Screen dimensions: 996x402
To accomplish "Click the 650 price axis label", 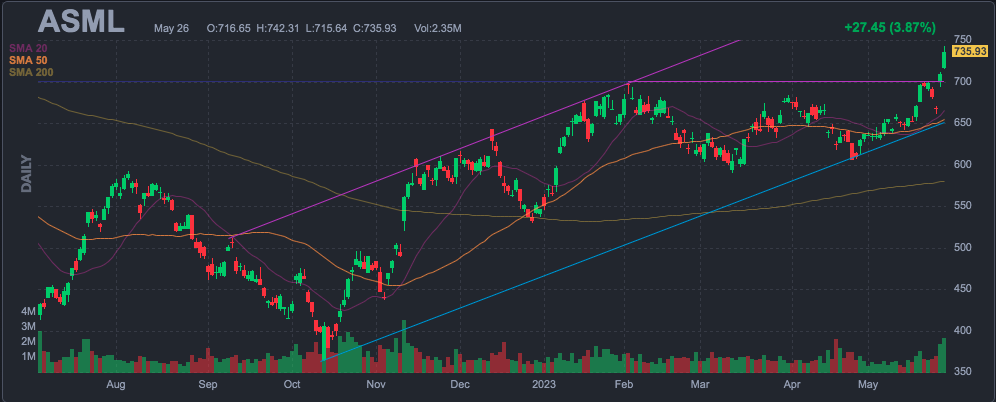I will (963, 123).
